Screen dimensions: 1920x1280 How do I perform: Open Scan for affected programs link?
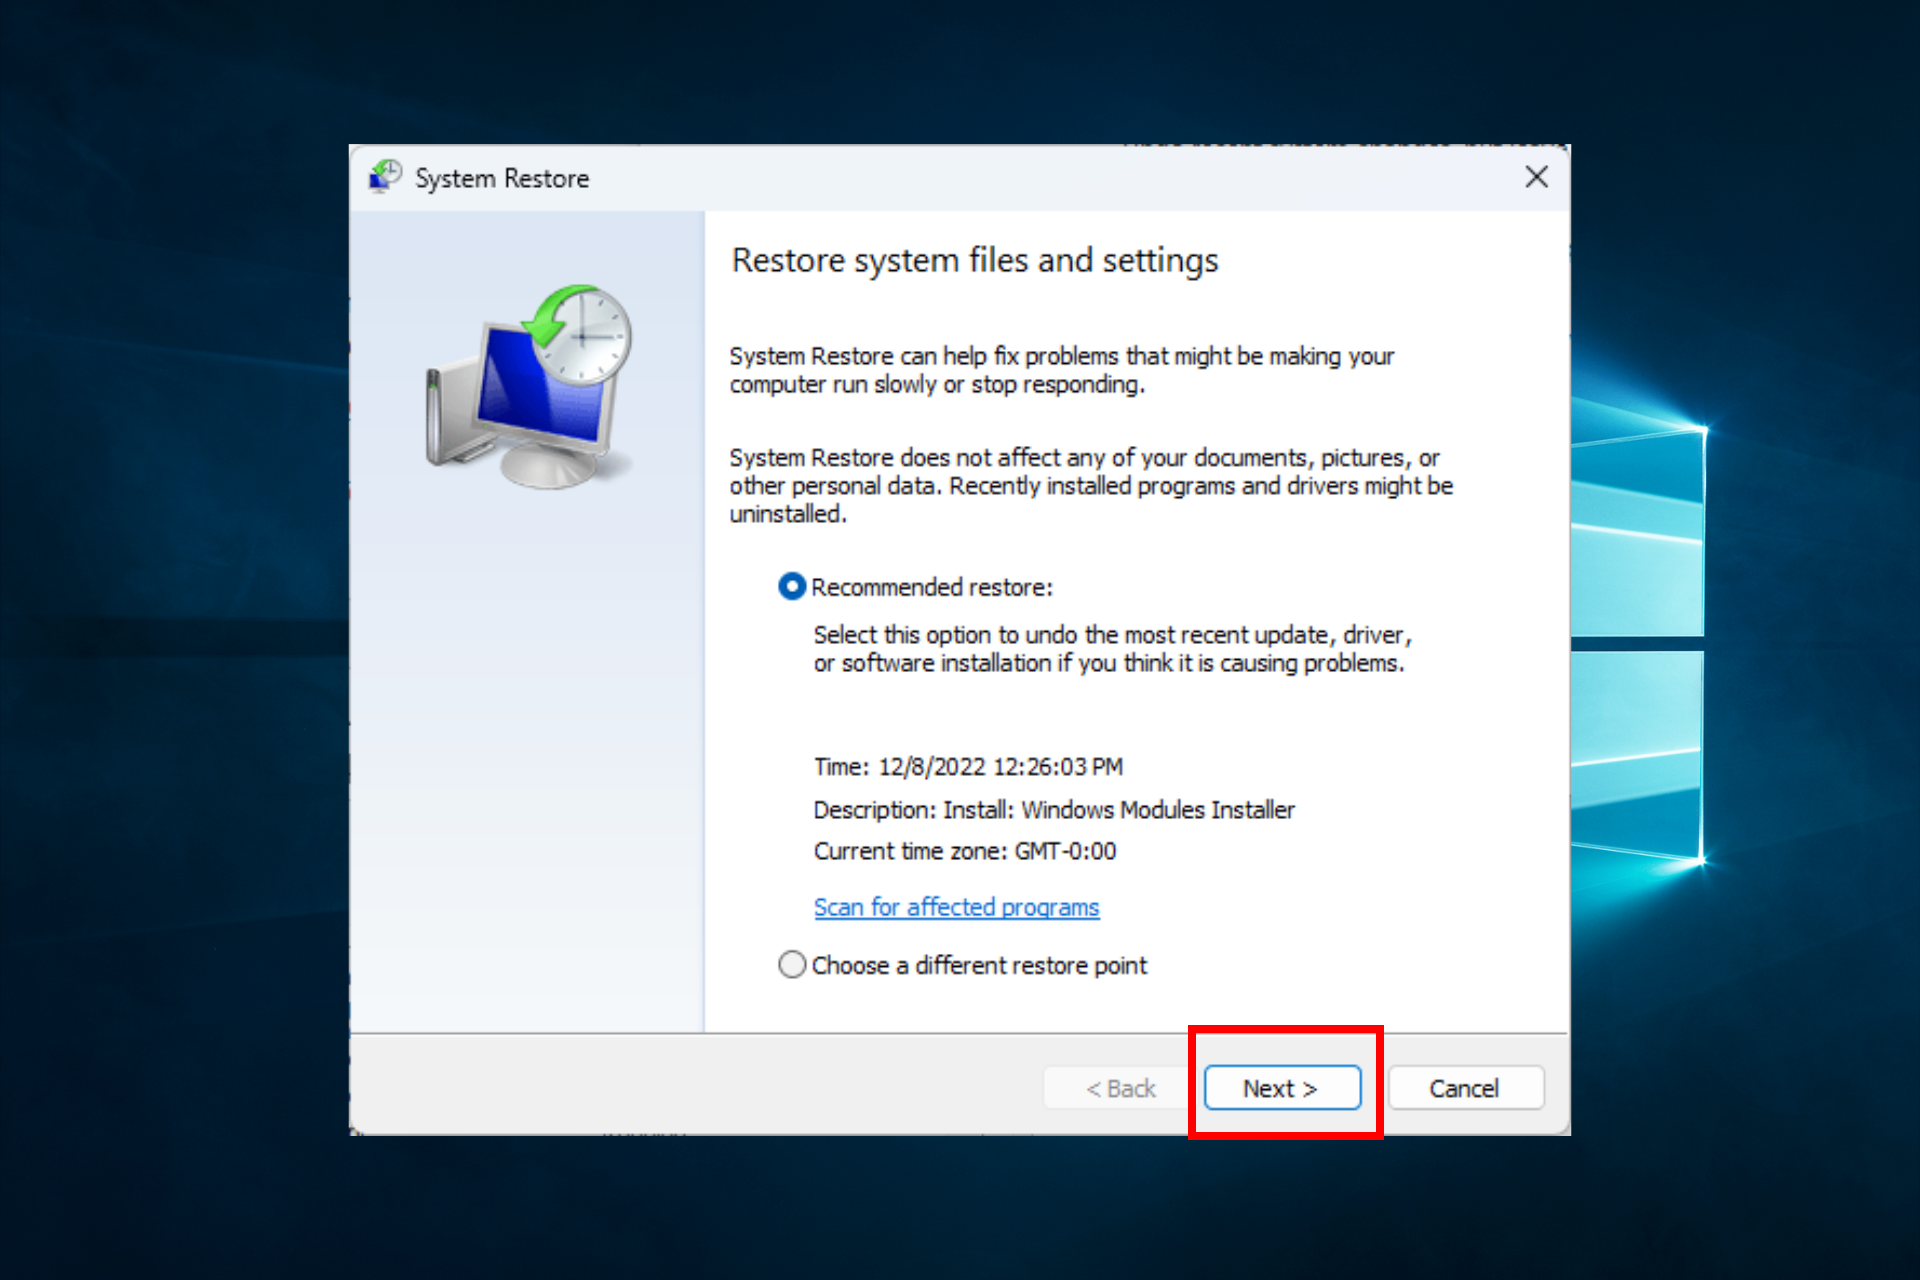(x=956, y=907)
